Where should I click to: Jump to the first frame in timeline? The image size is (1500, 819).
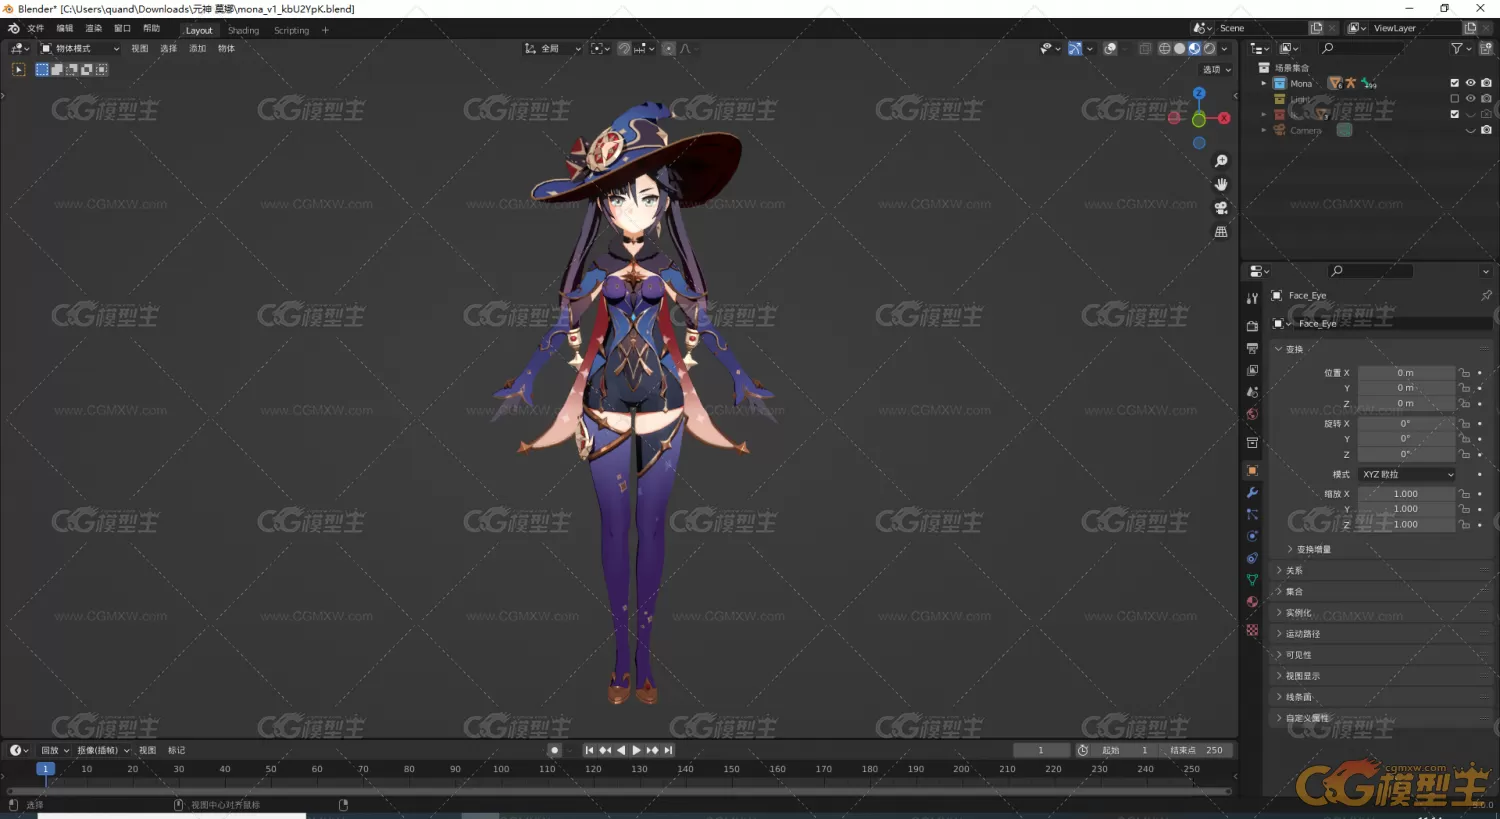[x=589, y=750]
